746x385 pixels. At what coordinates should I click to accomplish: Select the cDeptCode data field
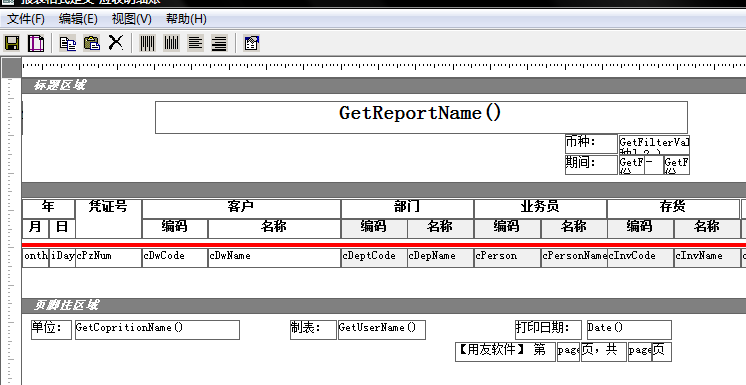[x=374, y=257]
